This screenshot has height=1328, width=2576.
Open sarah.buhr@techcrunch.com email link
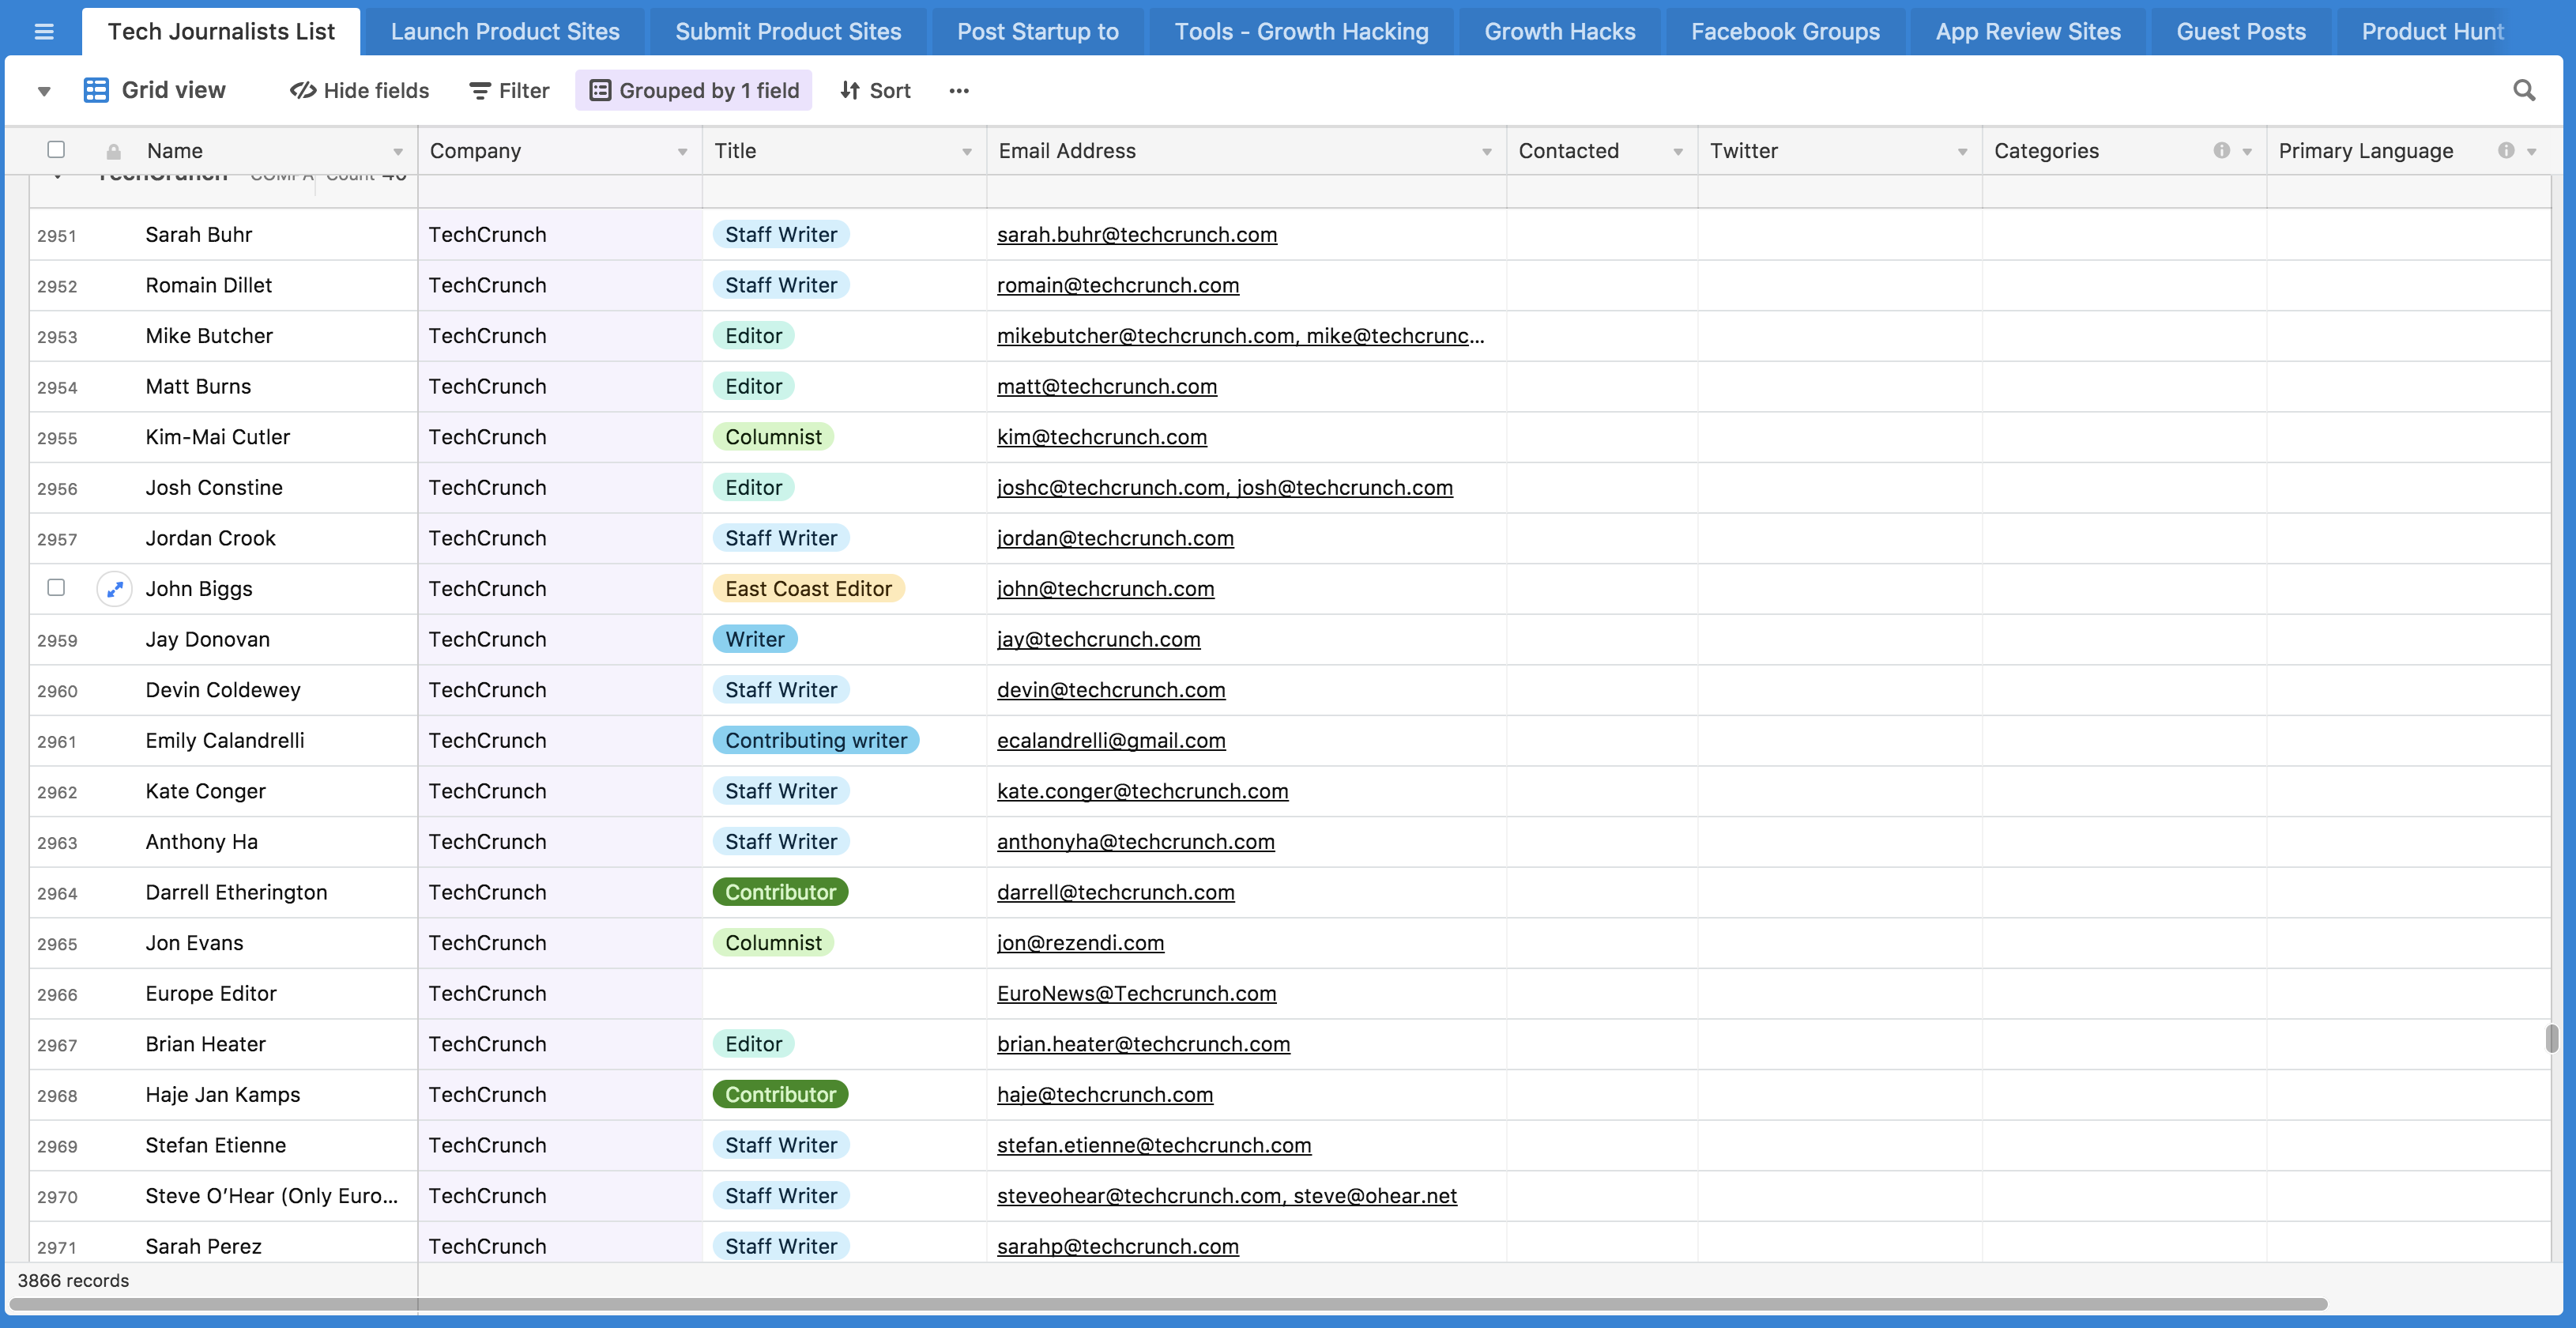point(1137,235)
